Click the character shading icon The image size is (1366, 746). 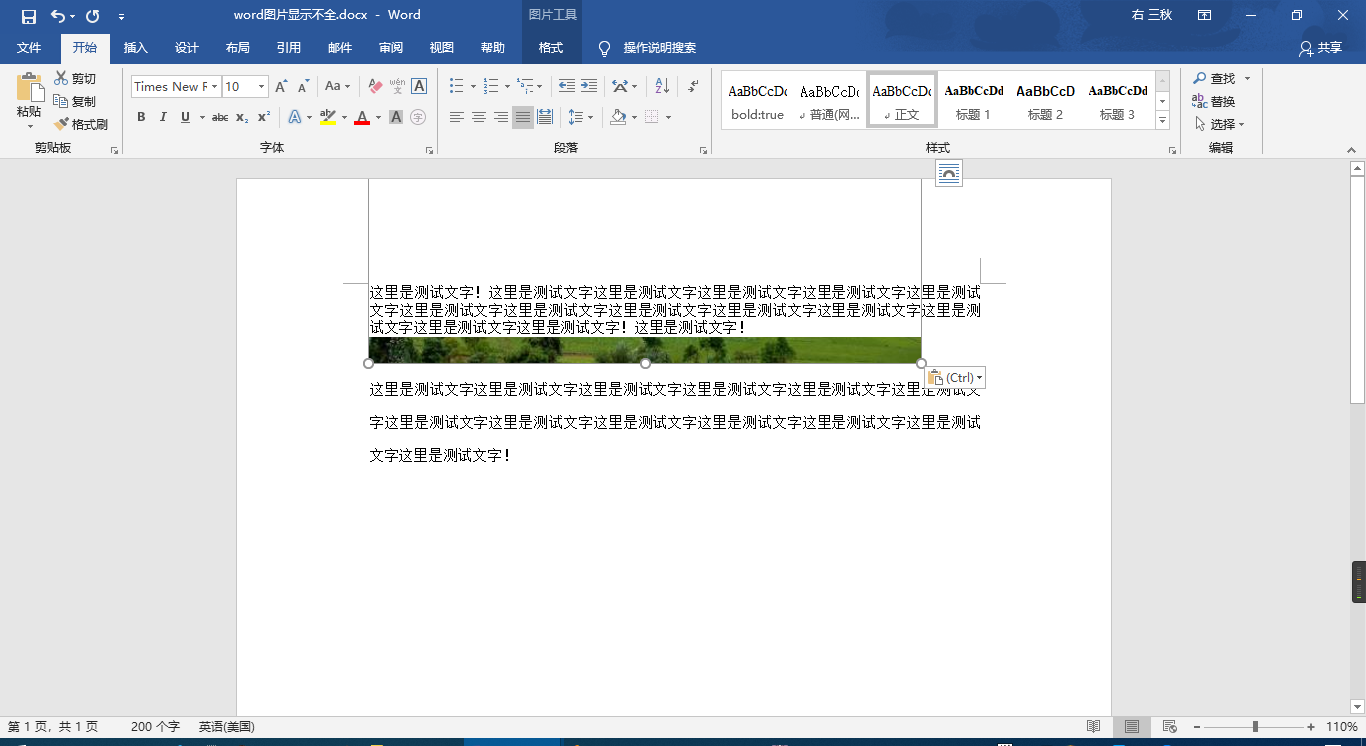(396, 117)
